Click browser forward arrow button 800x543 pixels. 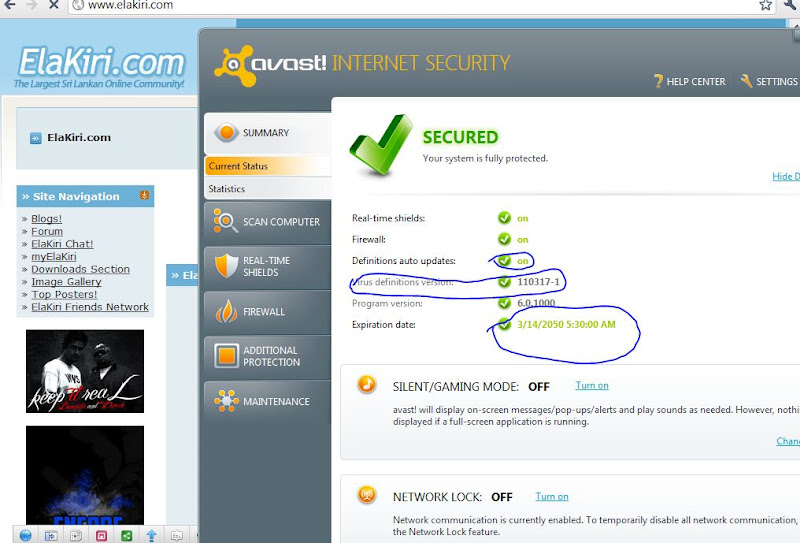point(32,5)
